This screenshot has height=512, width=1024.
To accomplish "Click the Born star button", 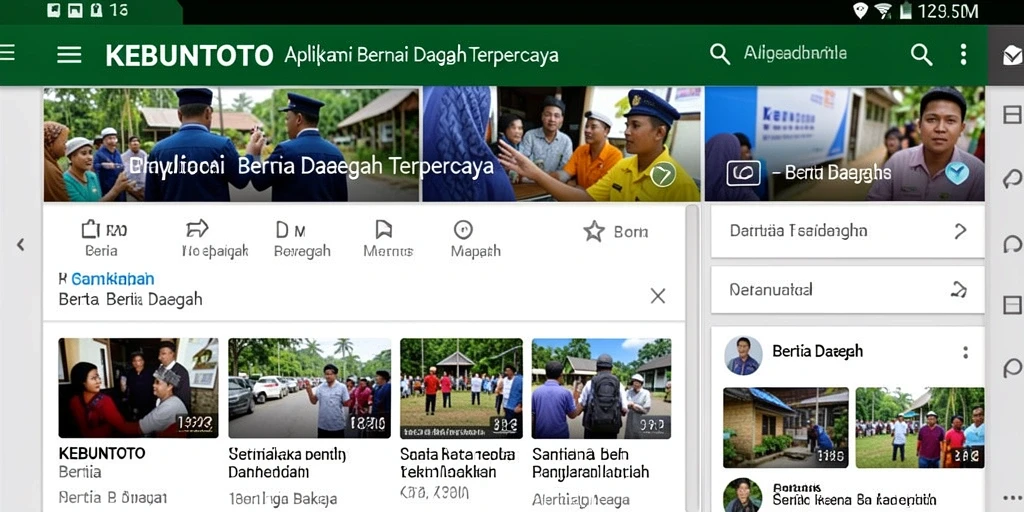I will (616, 231).
